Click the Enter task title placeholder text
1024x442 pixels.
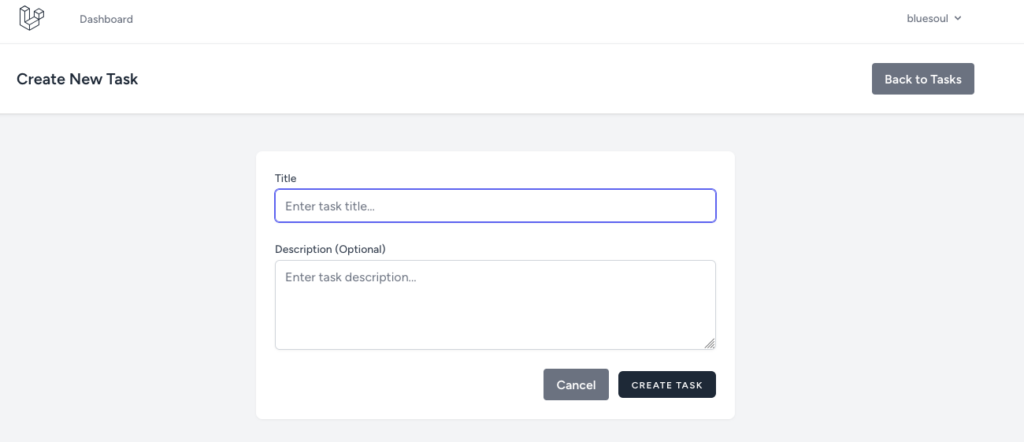tap(330, 206)
